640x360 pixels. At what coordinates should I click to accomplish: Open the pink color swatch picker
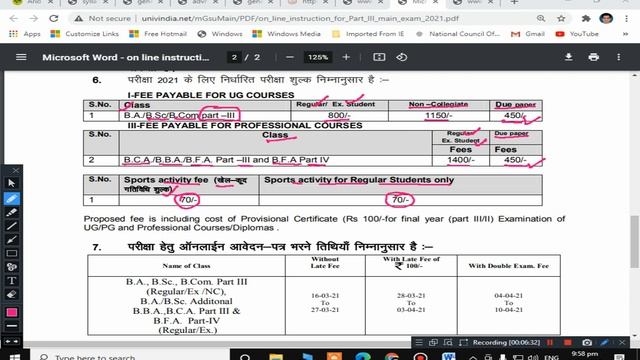[x=11, y=312]
